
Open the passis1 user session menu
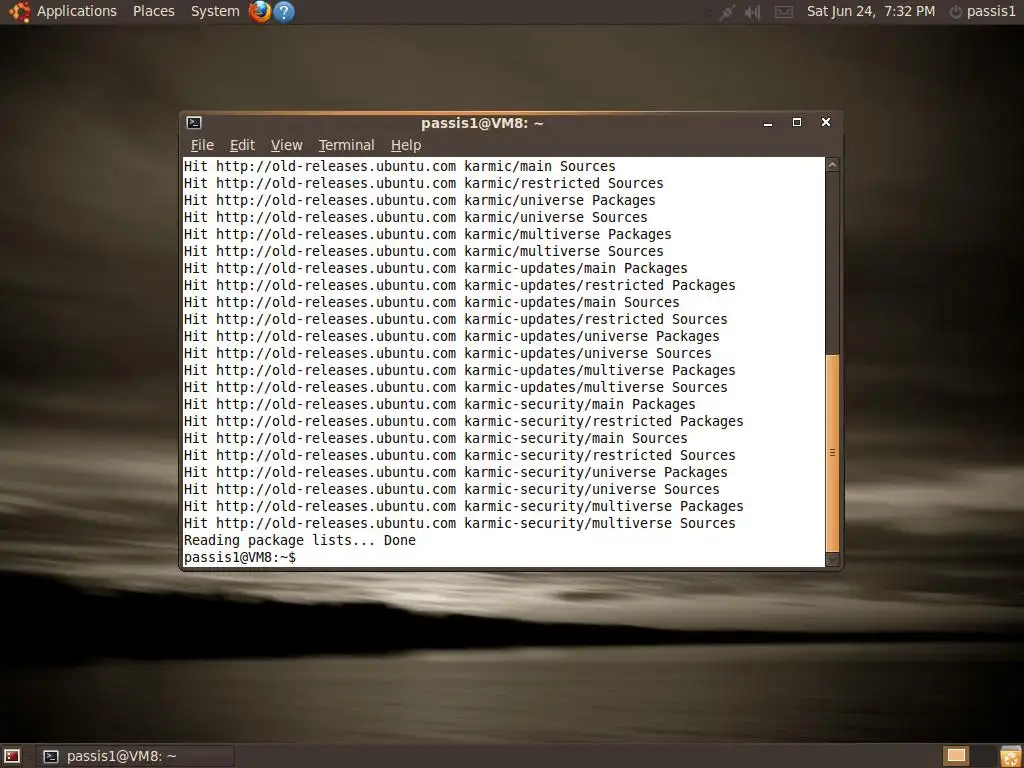click(991, 11)
